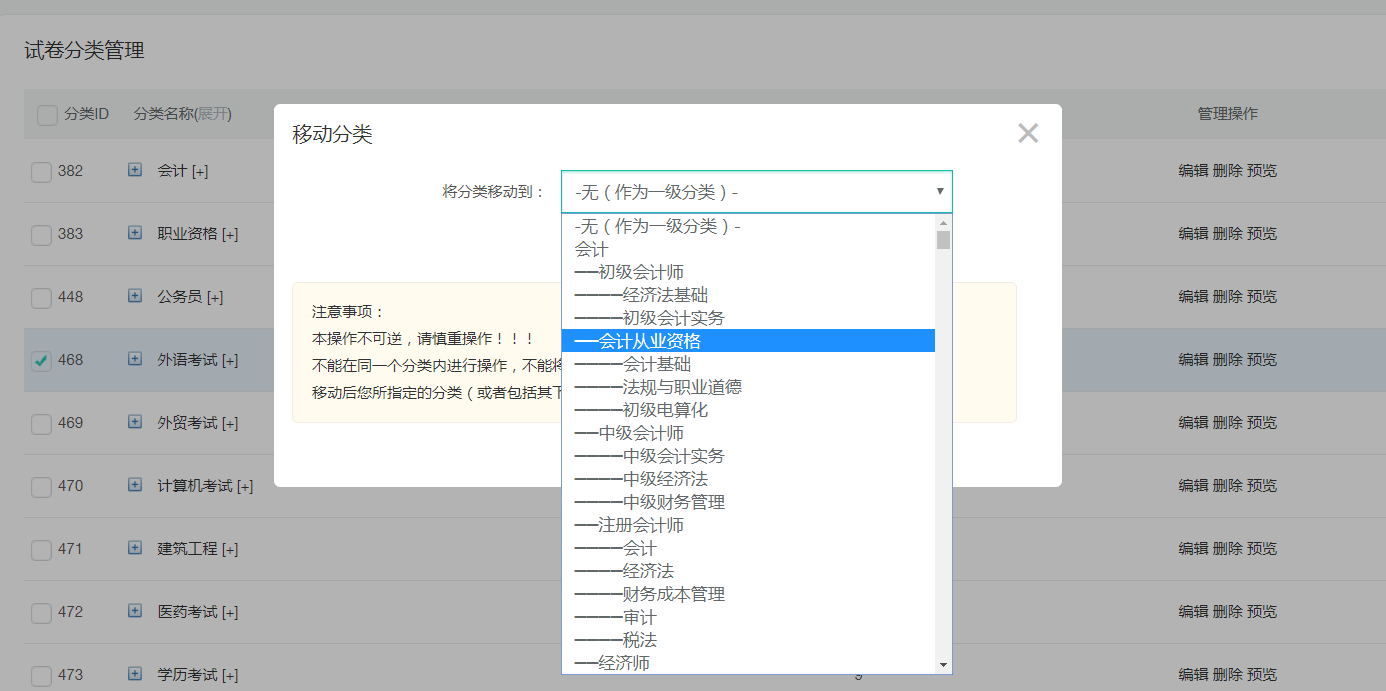Uncheck the checked box on row 468 外语考试

[41, 359]
